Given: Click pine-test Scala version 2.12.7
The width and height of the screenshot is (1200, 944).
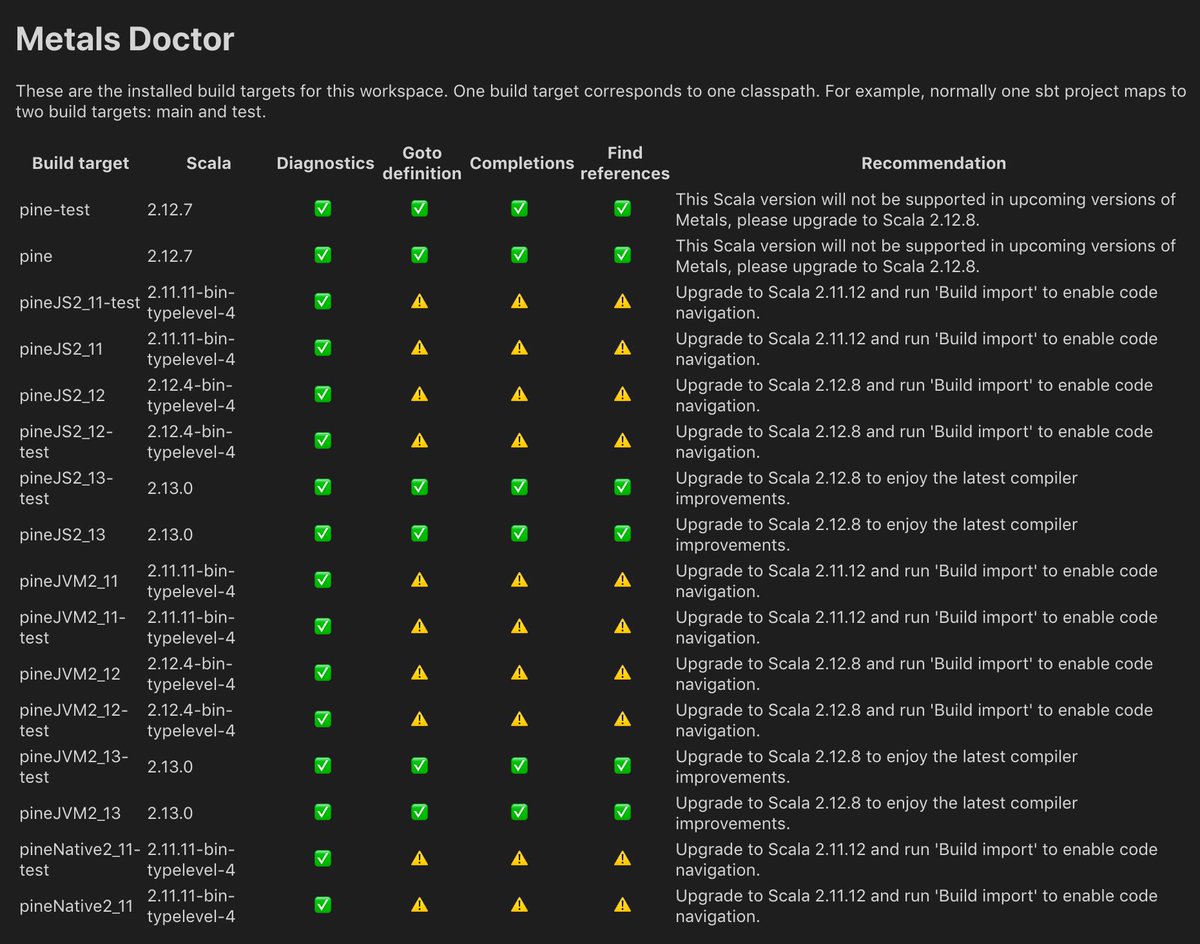Looking at the screenshot, I should tap(170, 210).
